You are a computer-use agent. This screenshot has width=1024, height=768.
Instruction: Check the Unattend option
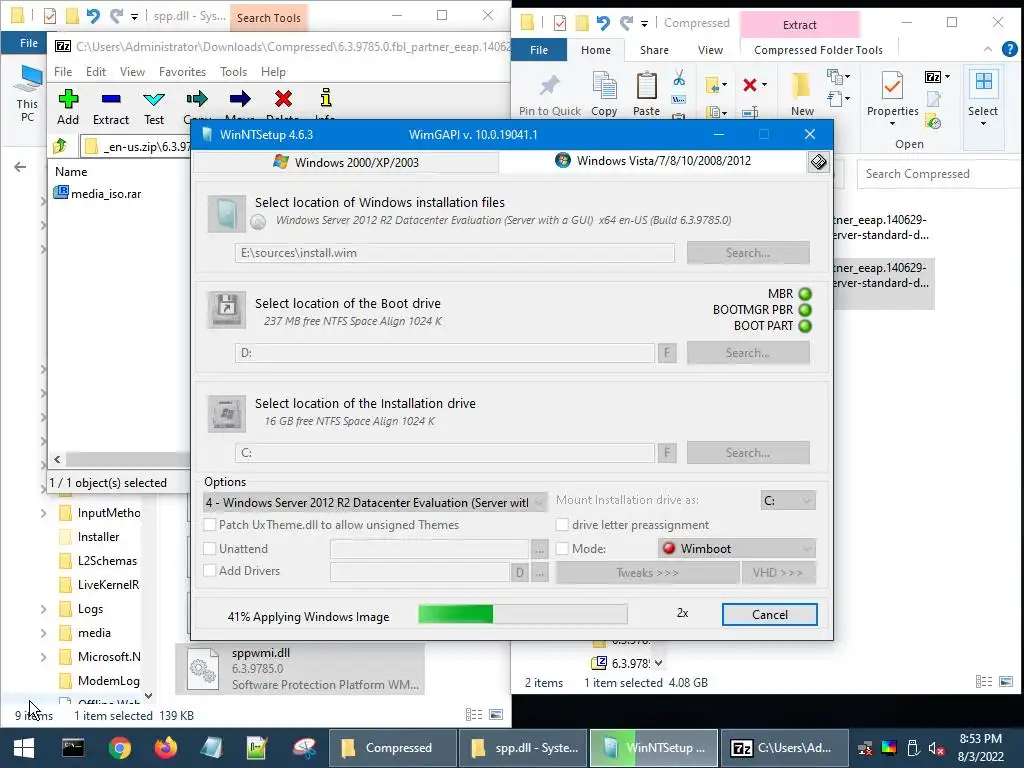[210, 549]
